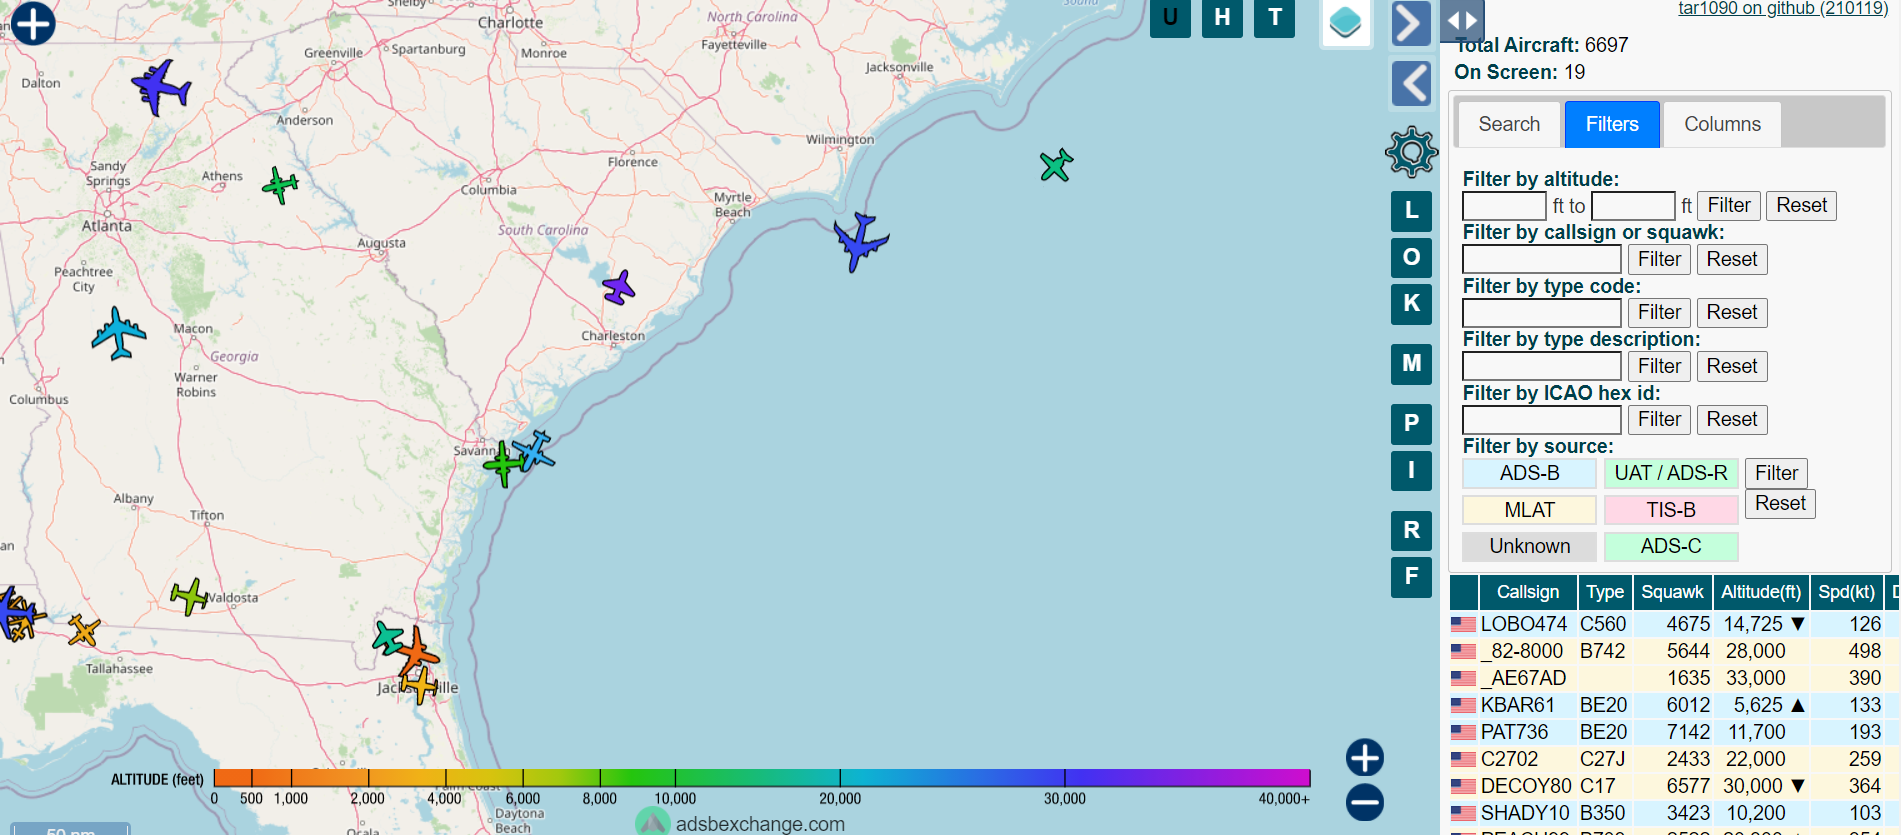This screenshot has height=835, width=1901.
Task: Click the M map button
Action: [1411, 364]
